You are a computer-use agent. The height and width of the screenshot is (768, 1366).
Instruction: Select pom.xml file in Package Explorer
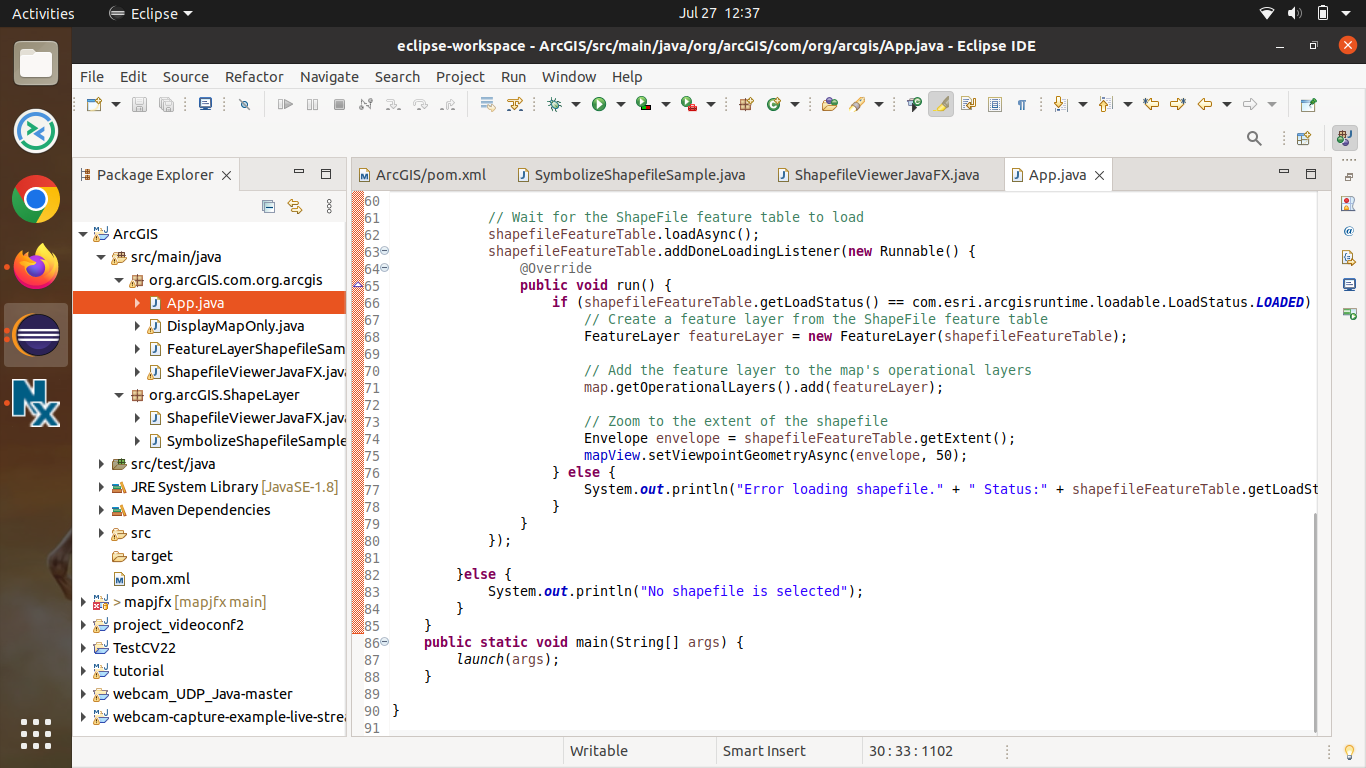(160, 579)
